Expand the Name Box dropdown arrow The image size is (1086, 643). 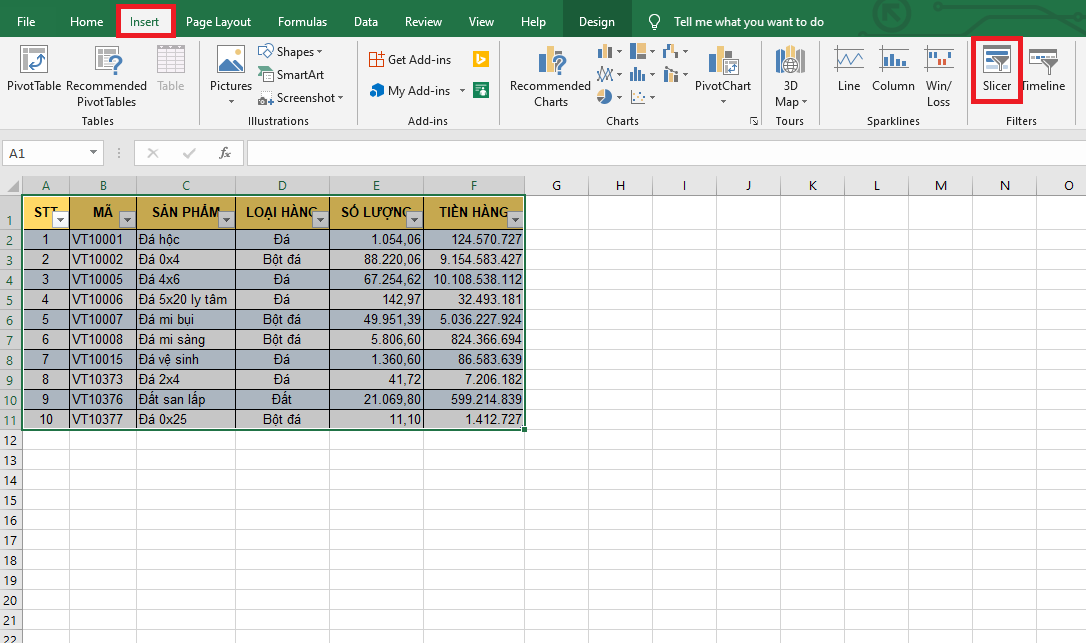[94, 153]
